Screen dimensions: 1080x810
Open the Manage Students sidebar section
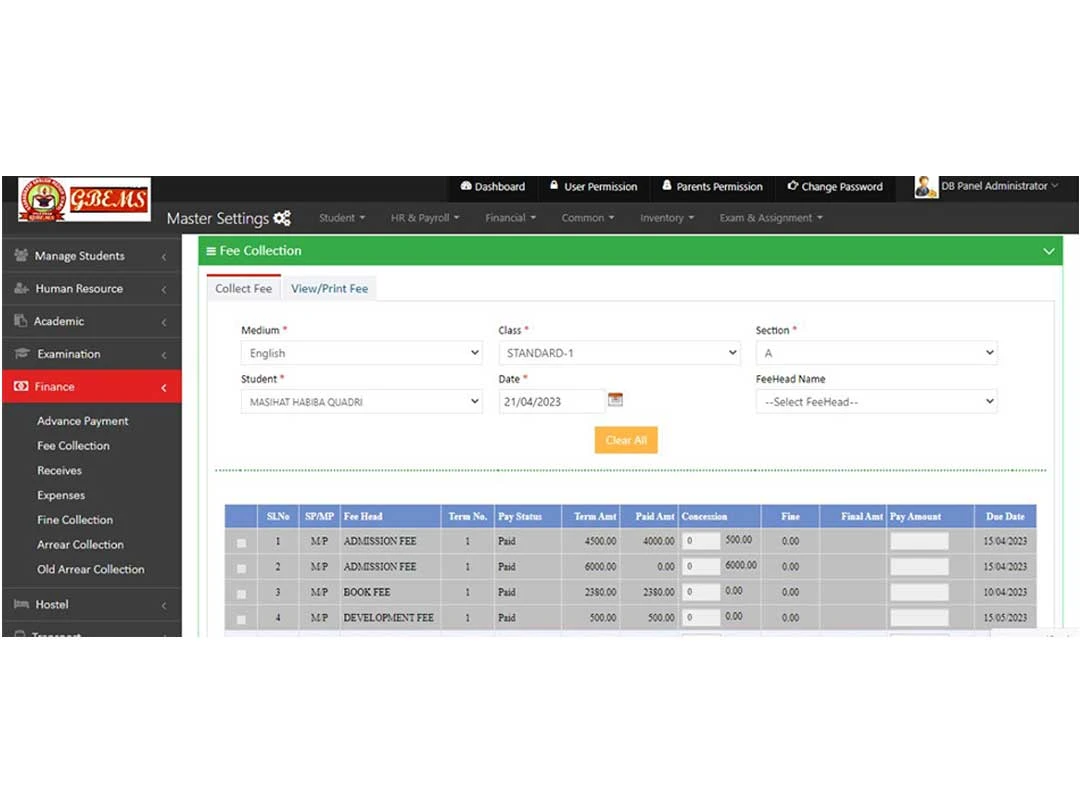click(x=22, y=255)
